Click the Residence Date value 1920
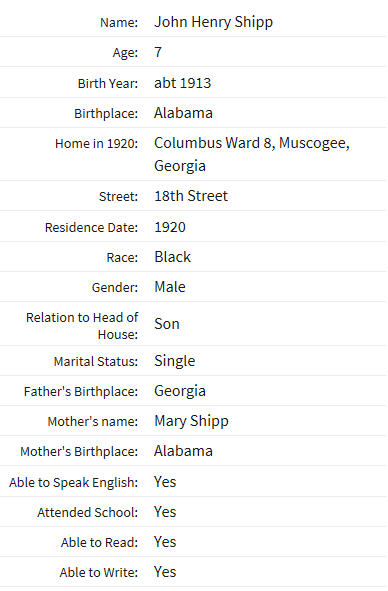The height and width of the screenshot is (591, 388). pos(170,227)
